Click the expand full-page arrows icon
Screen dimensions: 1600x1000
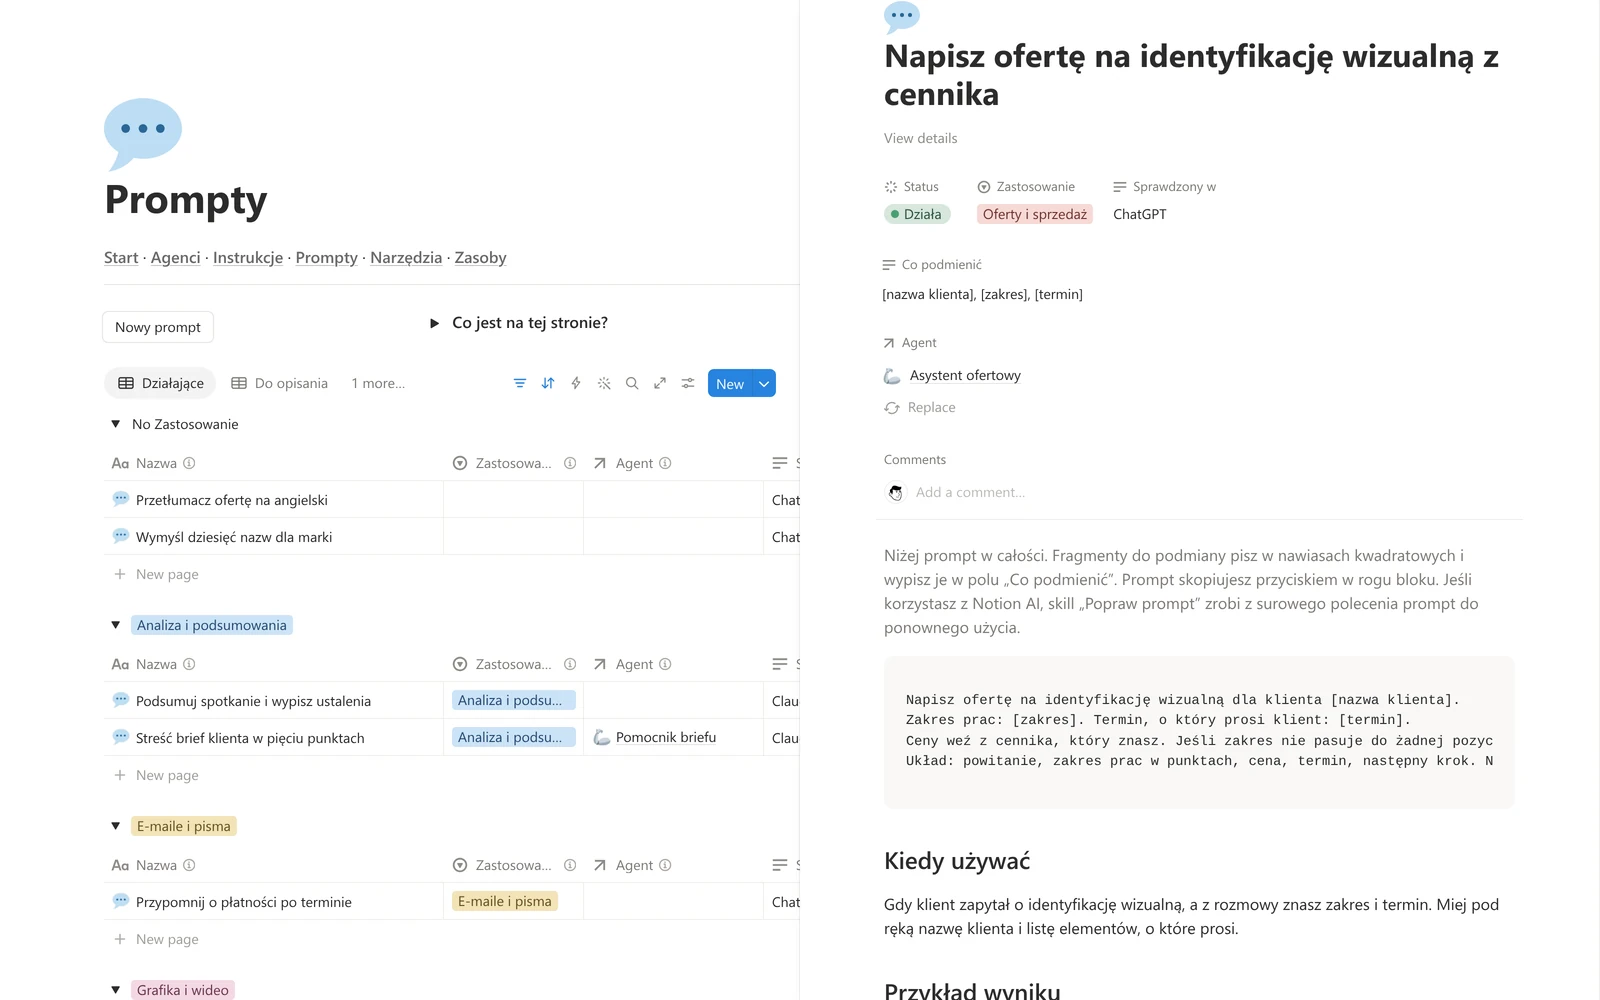[660, 383]
